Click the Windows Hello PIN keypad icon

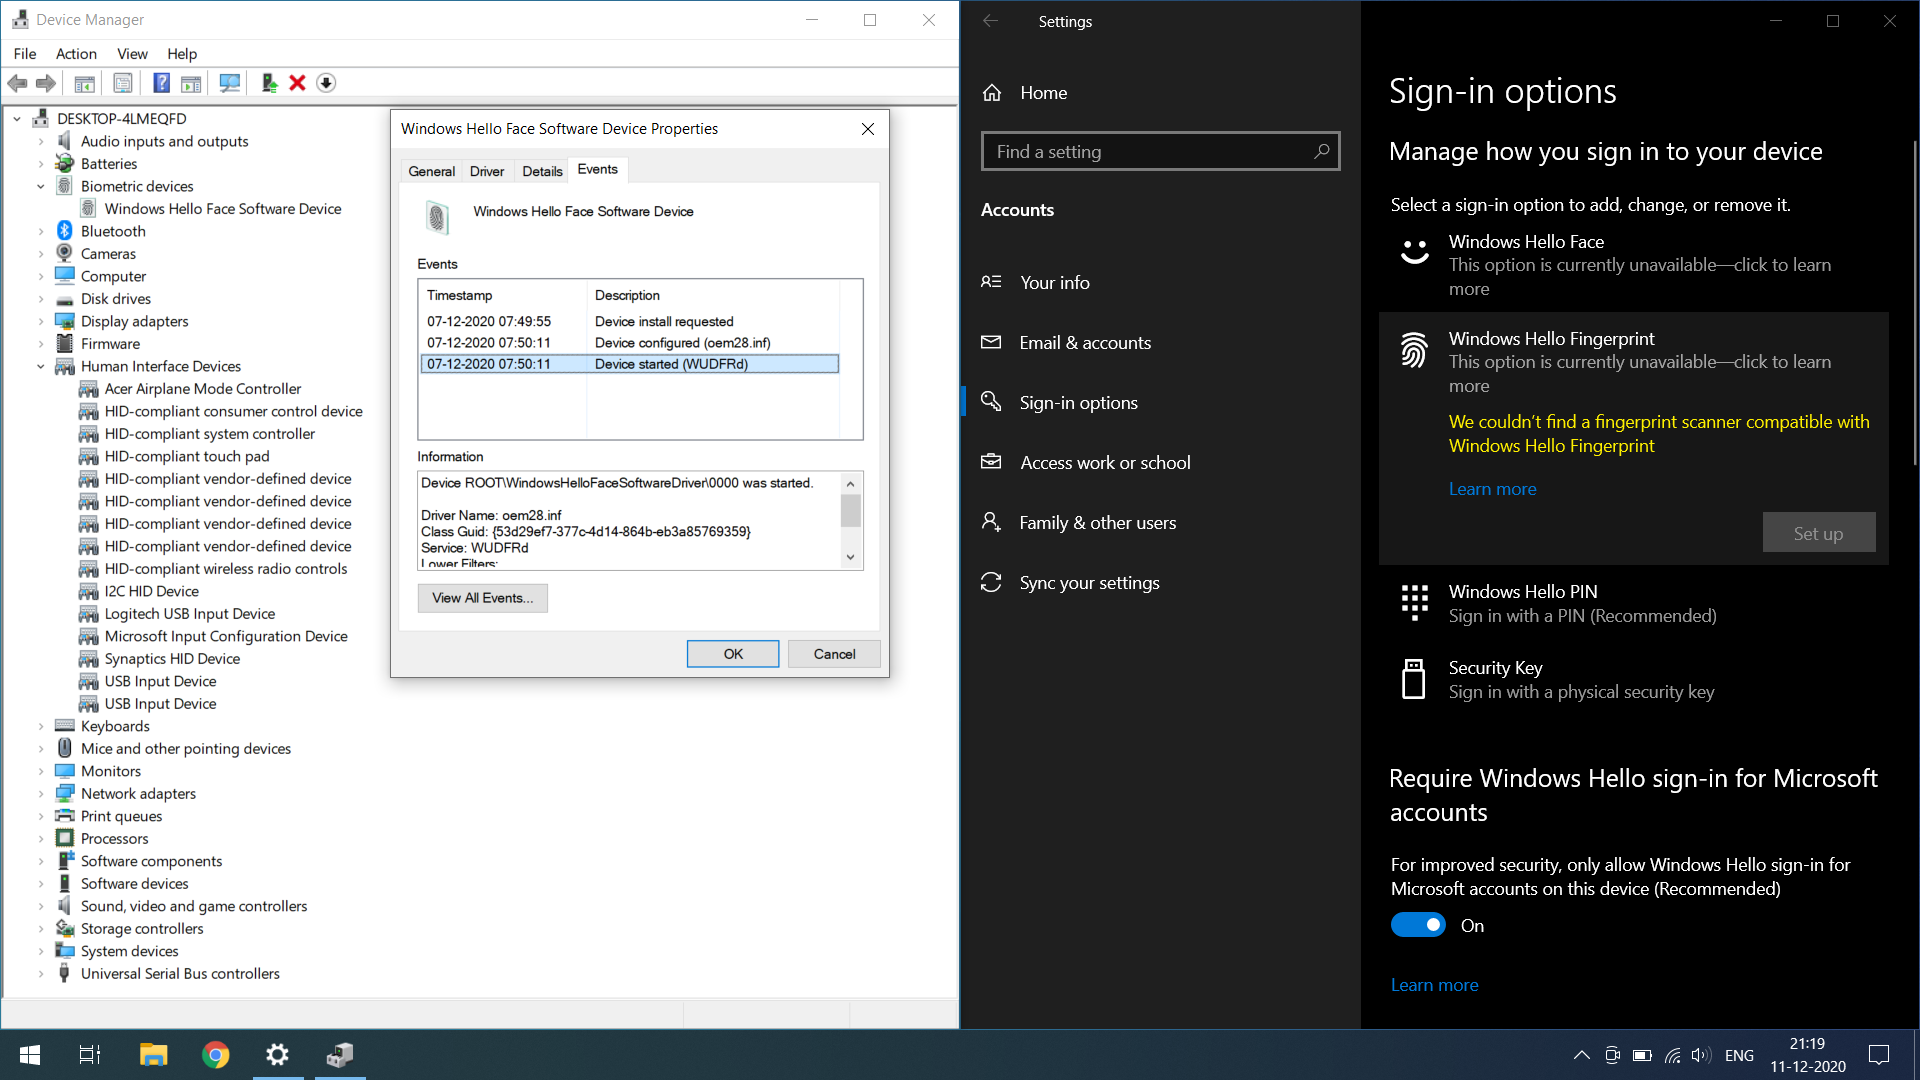coord(1414,603)
